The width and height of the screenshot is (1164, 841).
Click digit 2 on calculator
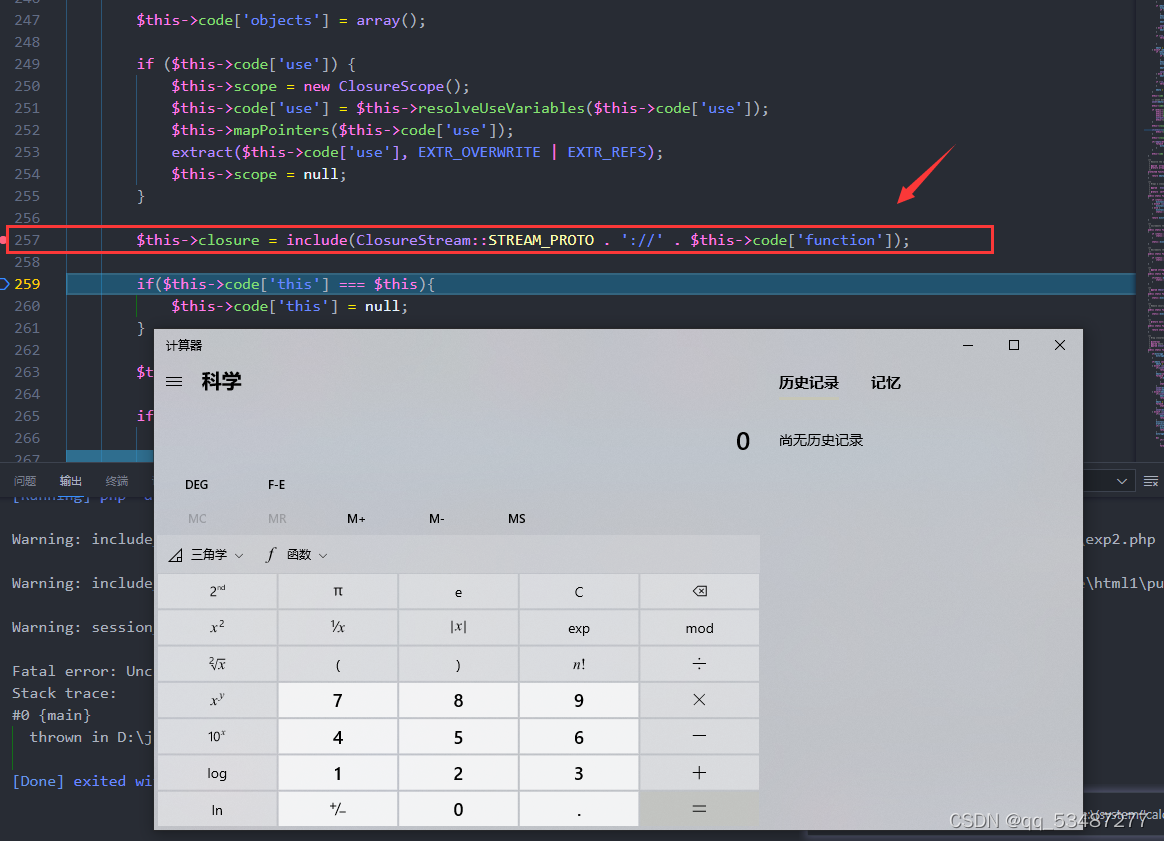pyautogui.click(x=458, y=773)
